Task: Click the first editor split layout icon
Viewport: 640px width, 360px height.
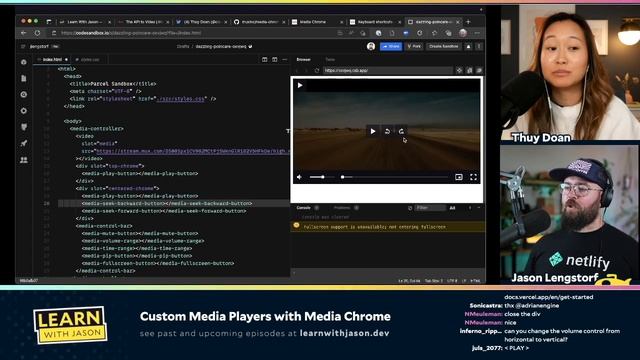Action: [264, 60]
